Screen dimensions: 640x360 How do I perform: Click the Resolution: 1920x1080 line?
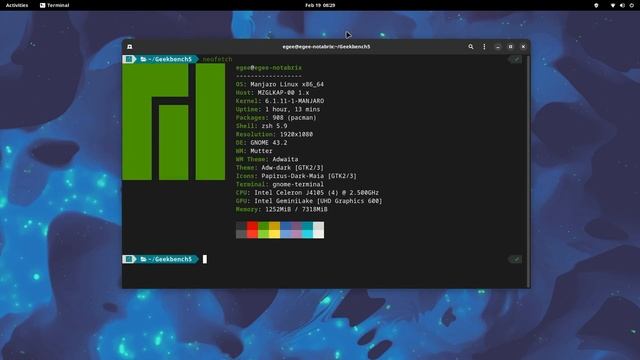[274, 134]
